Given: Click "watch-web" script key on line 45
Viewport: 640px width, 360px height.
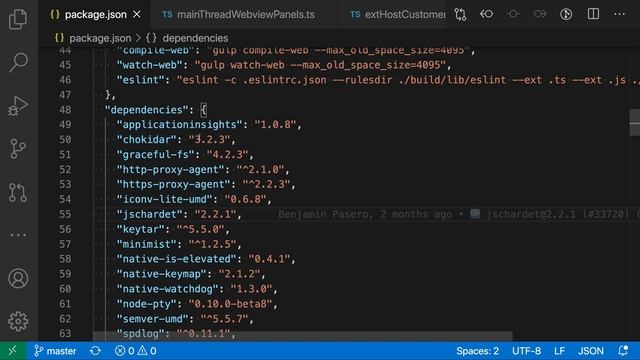Looking at the screenshot, I should click(149, 65).
